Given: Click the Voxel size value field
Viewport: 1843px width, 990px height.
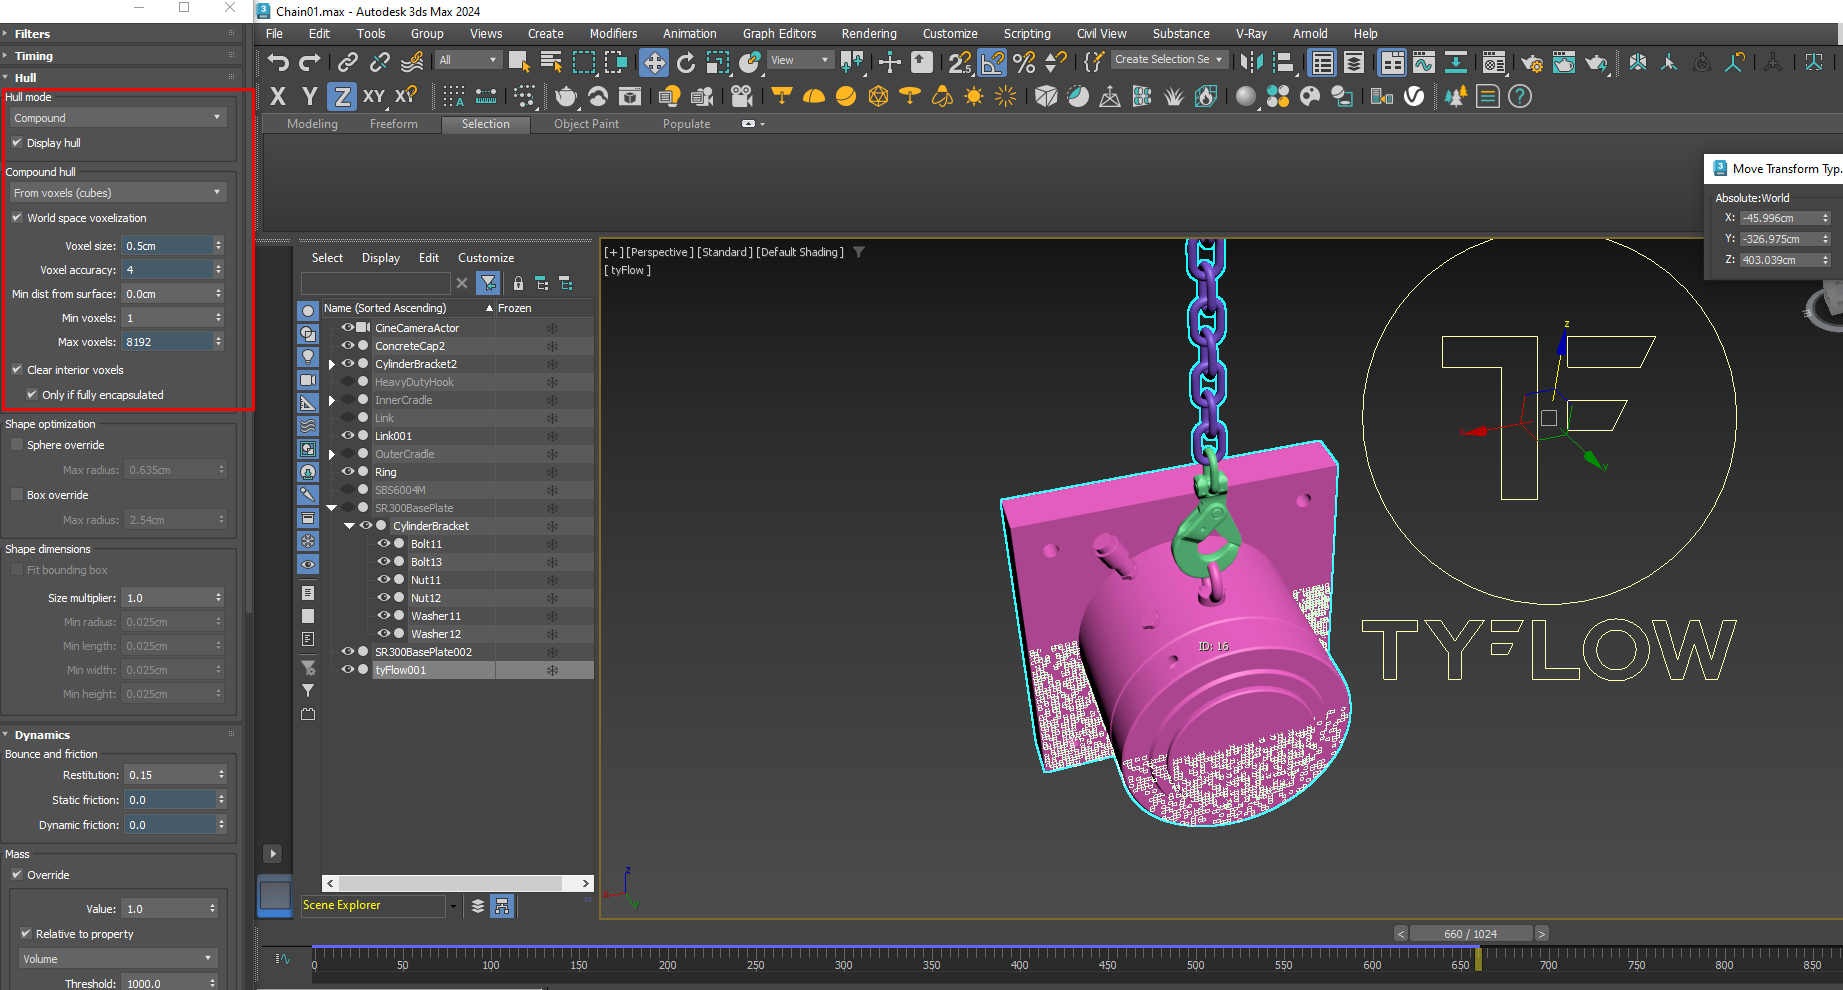Looking at the screenshot, I should pyautogui.click(x=167, y=246).
